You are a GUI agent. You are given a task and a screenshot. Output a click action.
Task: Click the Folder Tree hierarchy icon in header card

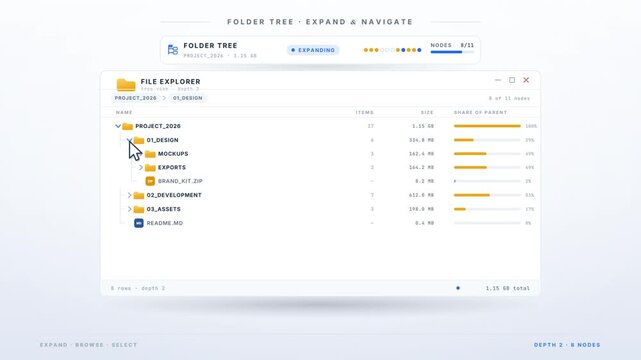coord(173,50)
